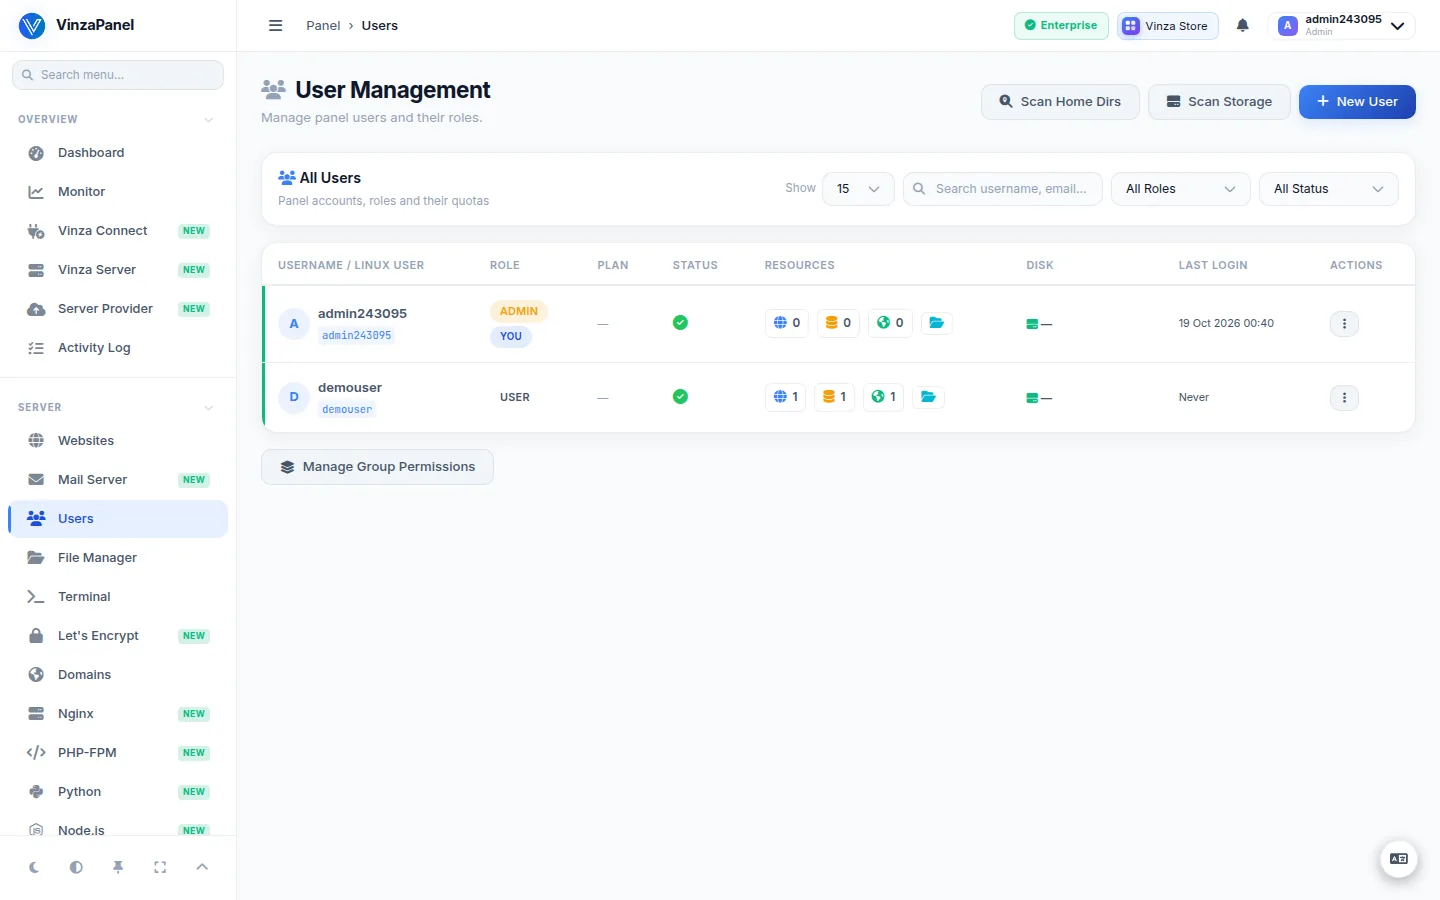Open Monitor in sidebar
Viewport: 1440px width, 900px height.
118,192
